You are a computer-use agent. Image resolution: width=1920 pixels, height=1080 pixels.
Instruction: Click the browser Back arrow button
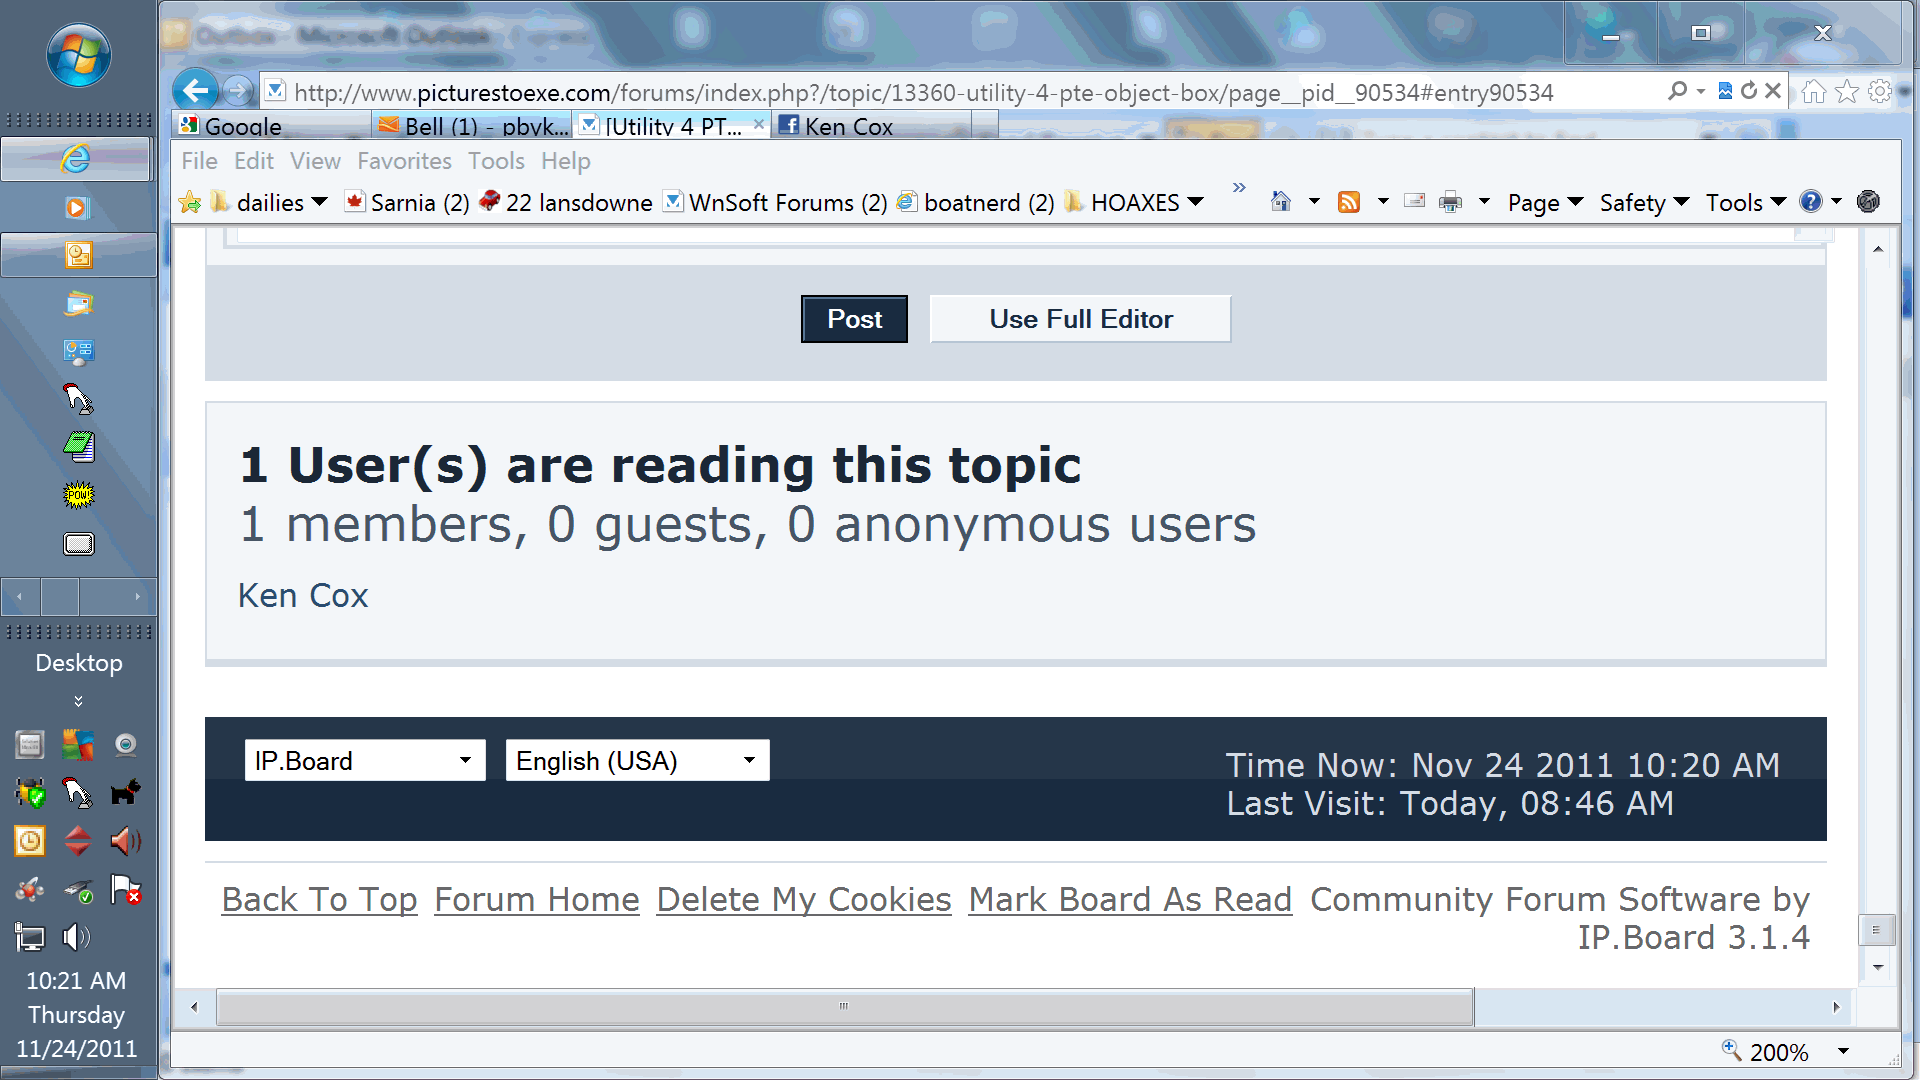coord(196,91)
